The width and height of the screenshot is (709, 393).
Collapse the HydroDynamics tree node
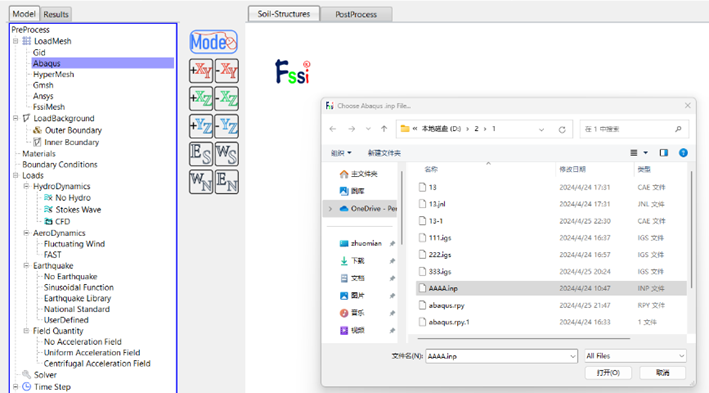[x=26, y=186]
